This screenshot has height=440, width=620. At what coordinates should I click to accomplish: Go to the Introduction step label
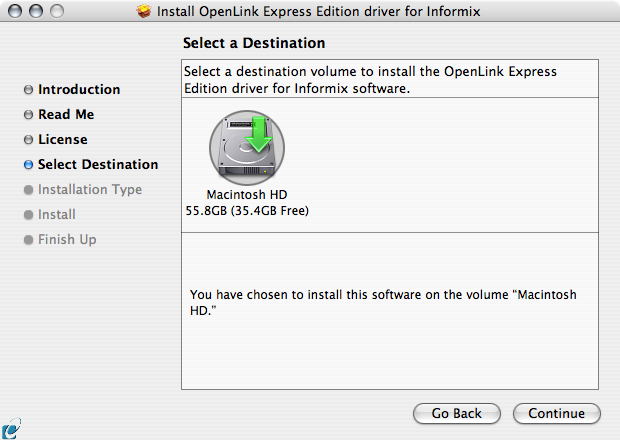pyautogui.click(x=79, y=89)
